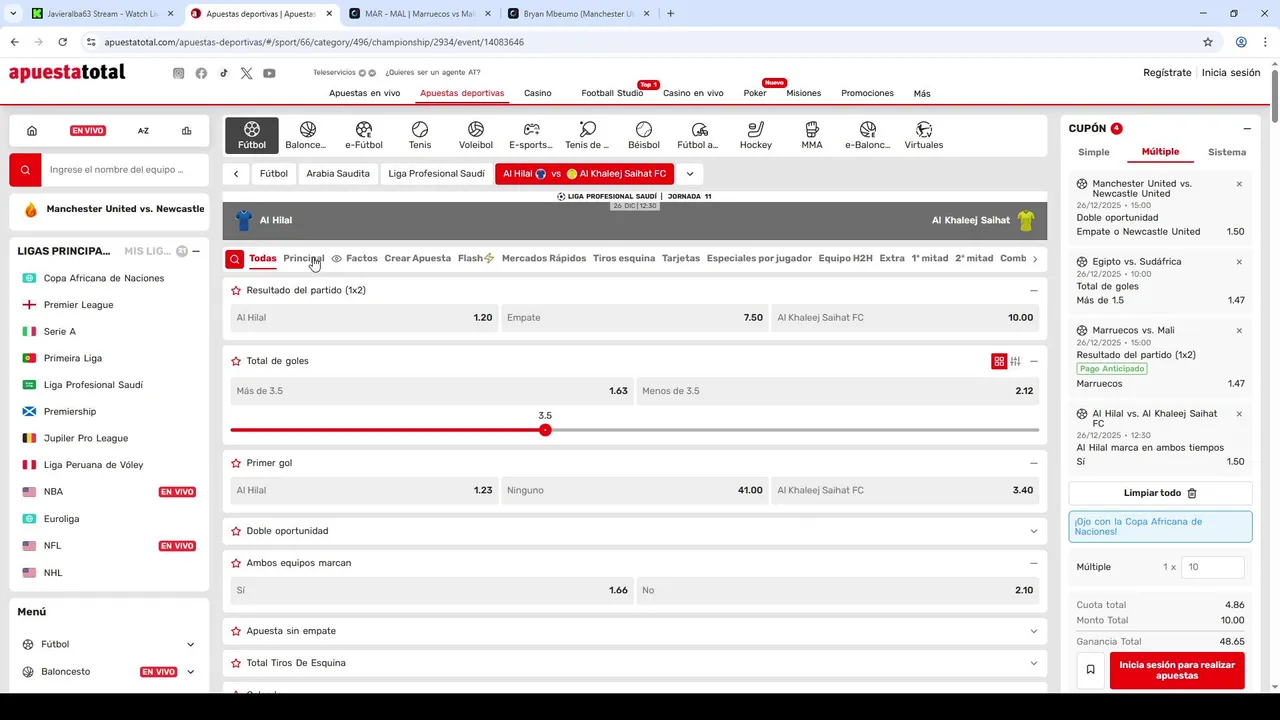The height and width of the screenshot is (720, 1280).
Task: Click the Múltiple stake amount field
Action: pos(1213,567)
